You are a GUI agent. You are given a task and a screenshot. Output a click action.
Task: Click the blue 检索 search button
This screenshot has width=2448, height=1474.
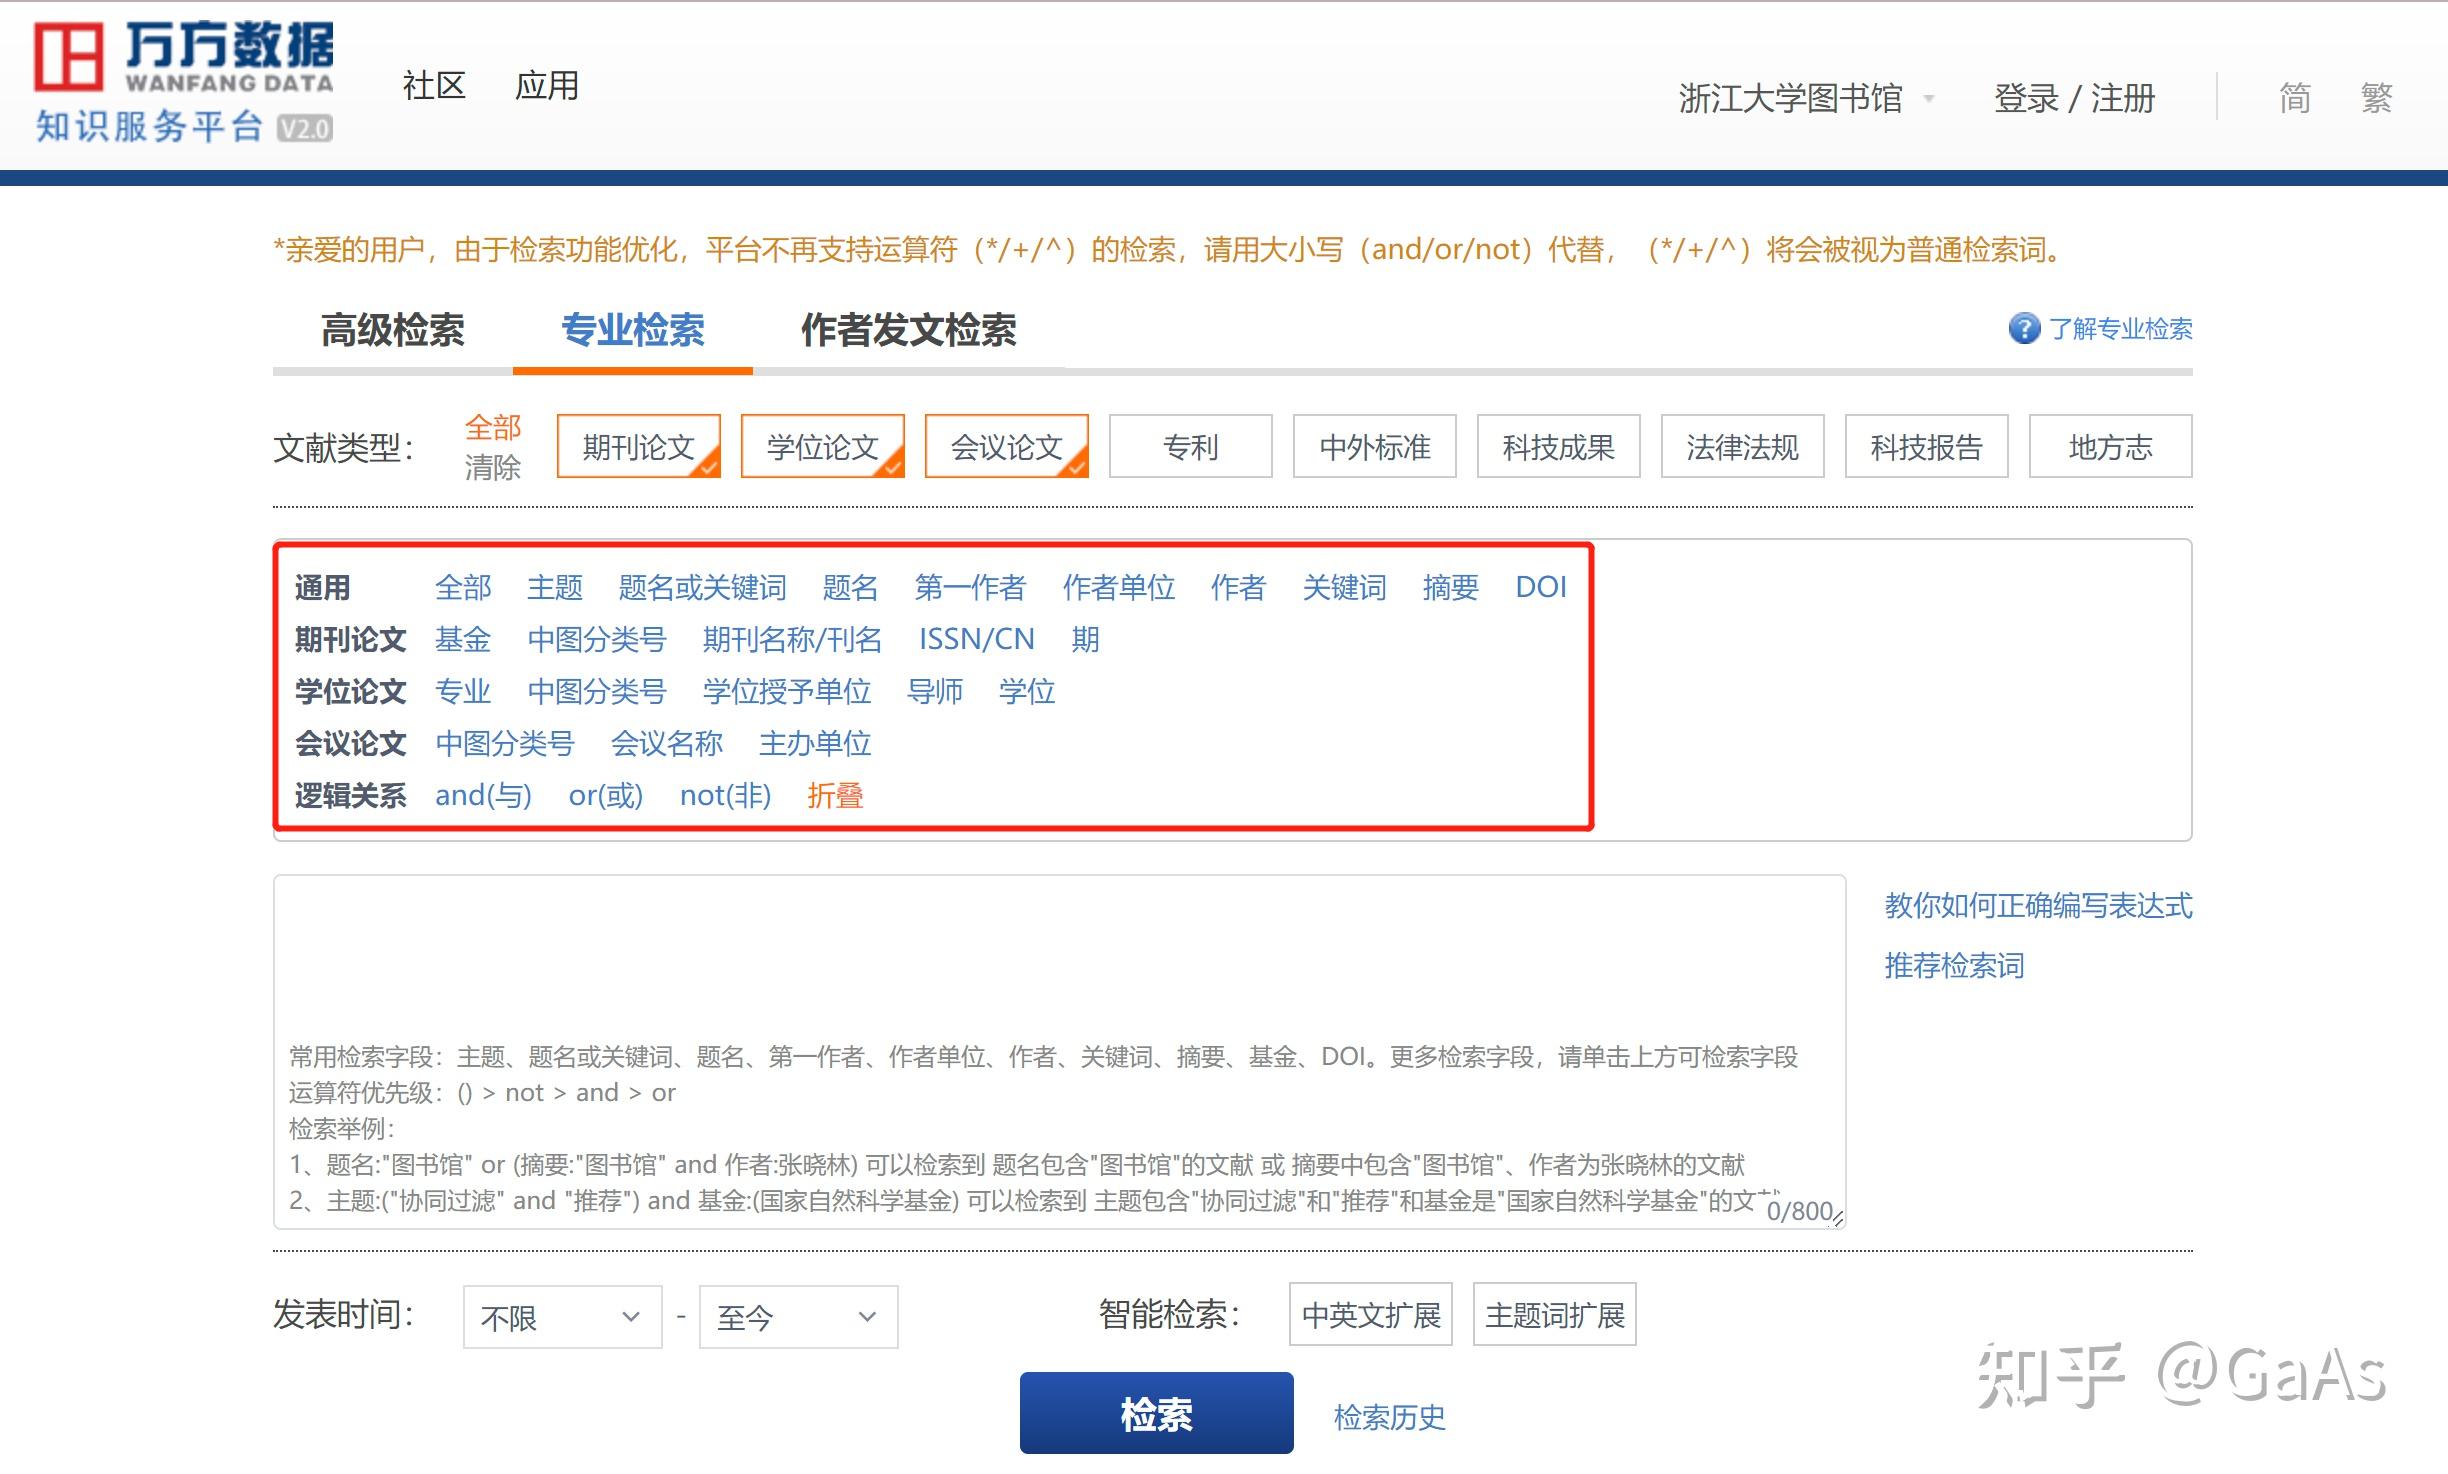(1156, 1413)
